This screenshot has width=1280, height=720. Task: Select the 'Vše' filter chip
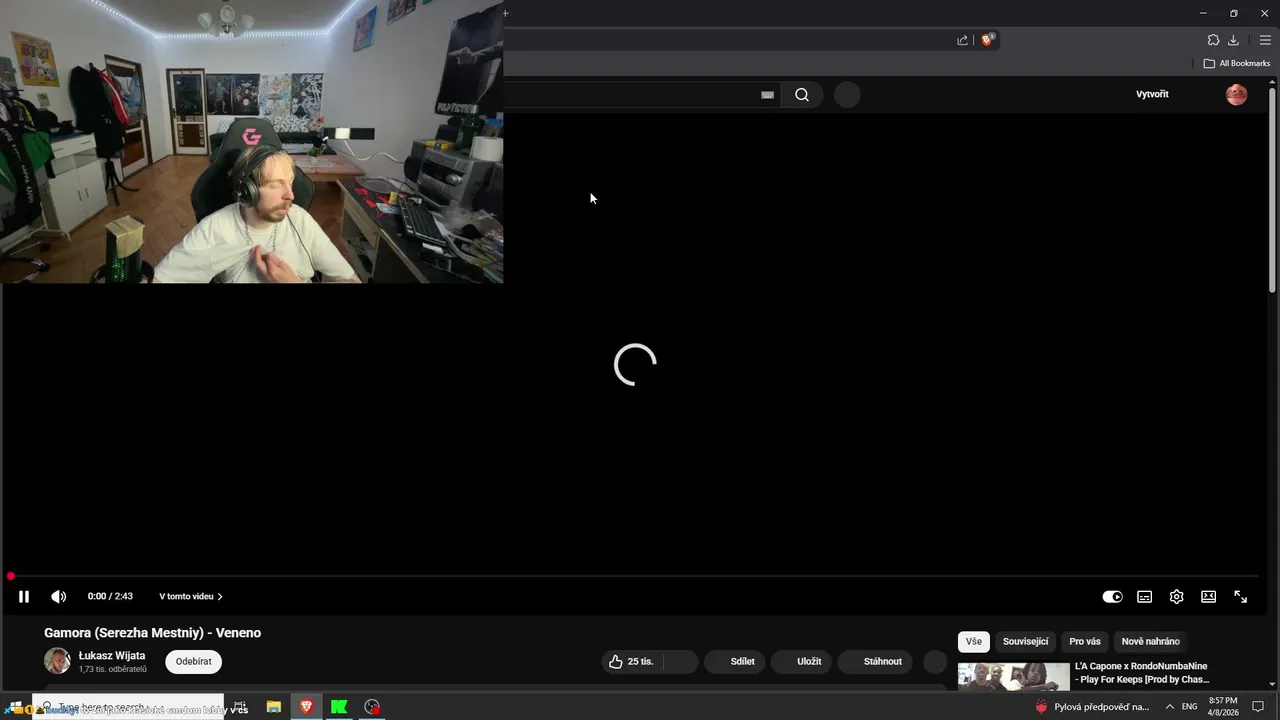pyautogui.click(x=974, y=642)
